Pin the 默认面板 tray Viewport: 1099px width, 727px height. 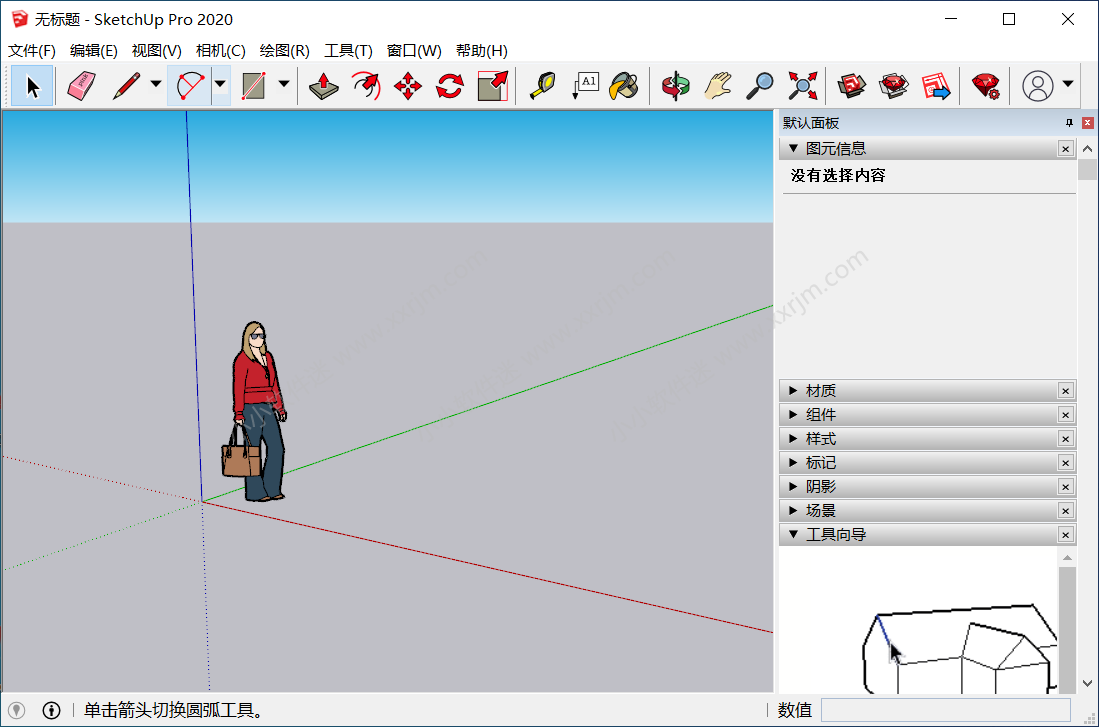[x=1069, y=123]
